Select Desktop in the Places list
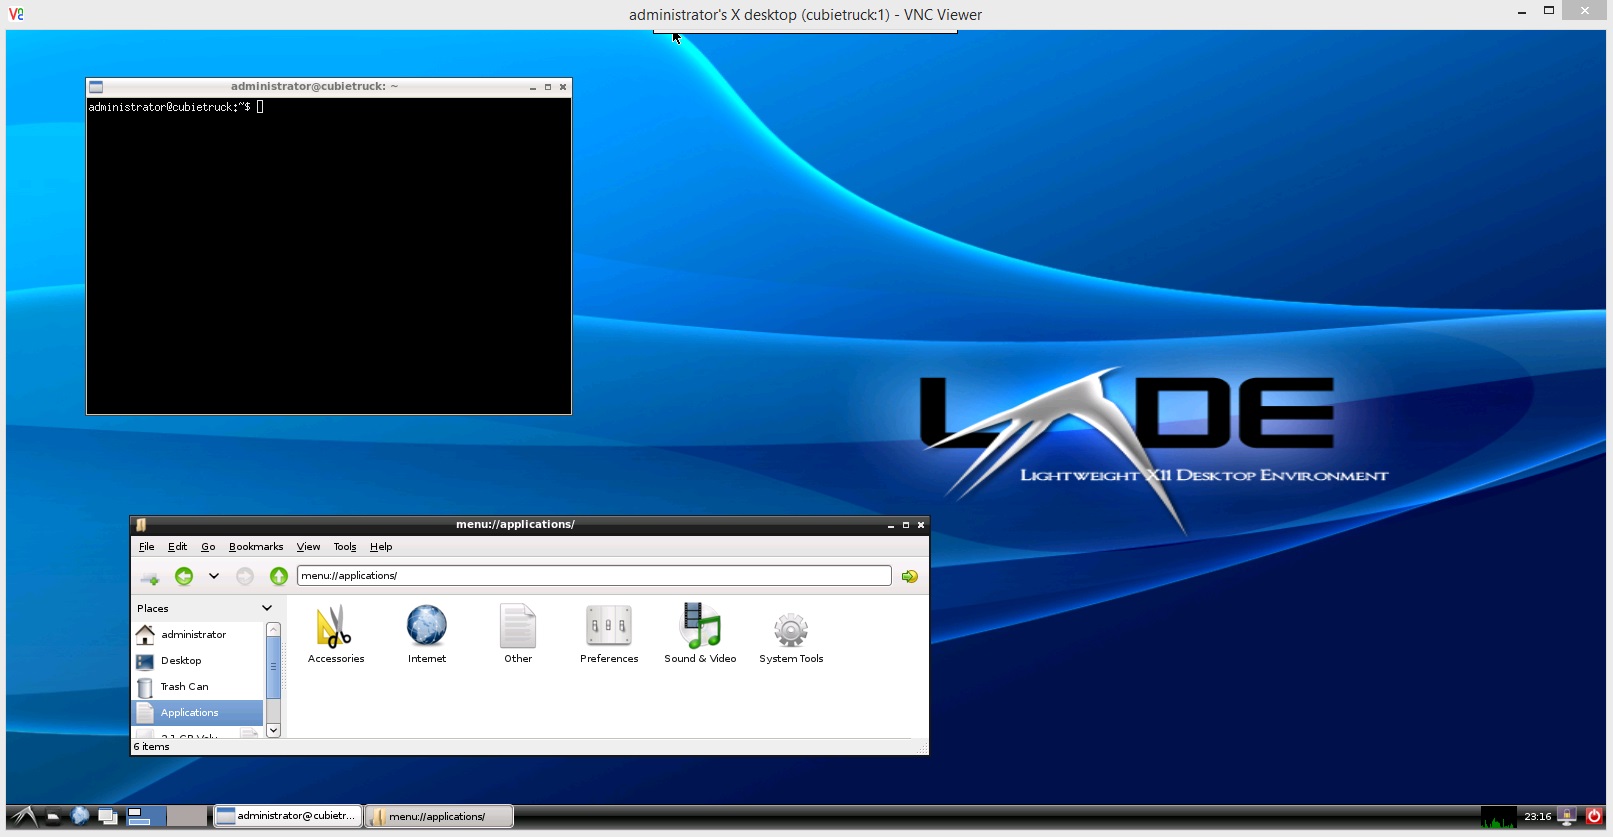 [198, 661]
